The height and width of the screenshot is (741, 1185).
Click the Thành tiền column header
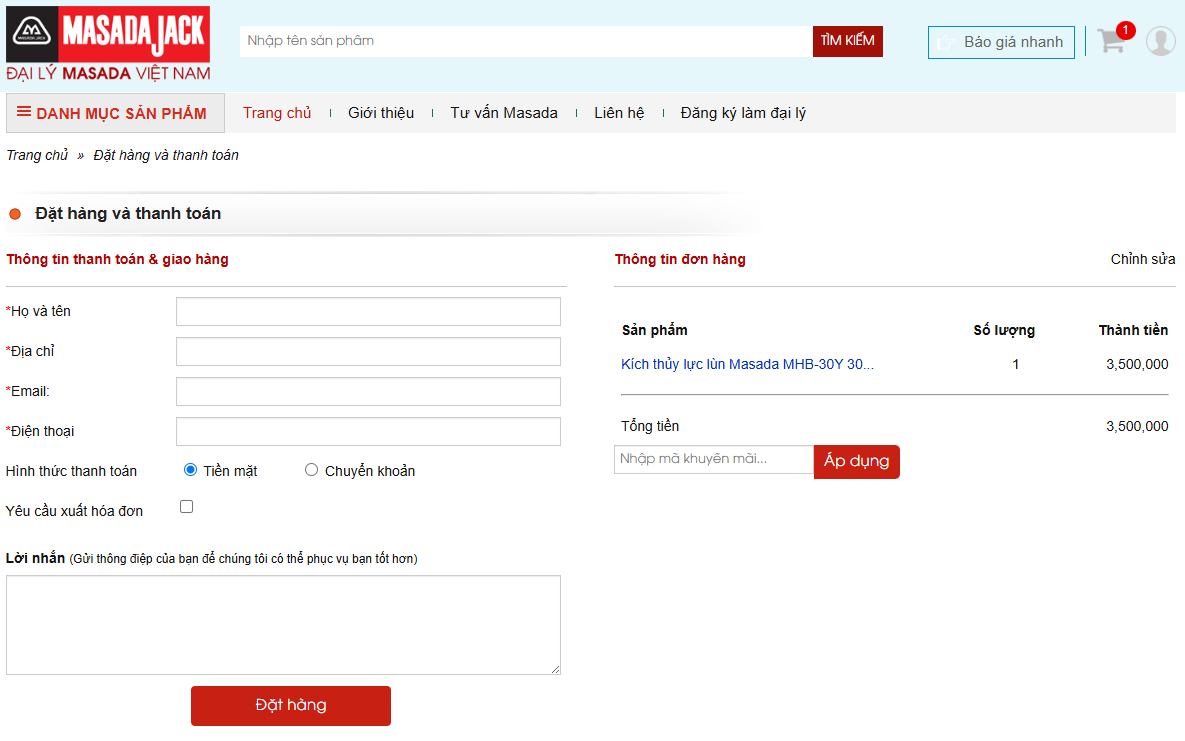pyautogui.click(x=1133, y=330)
